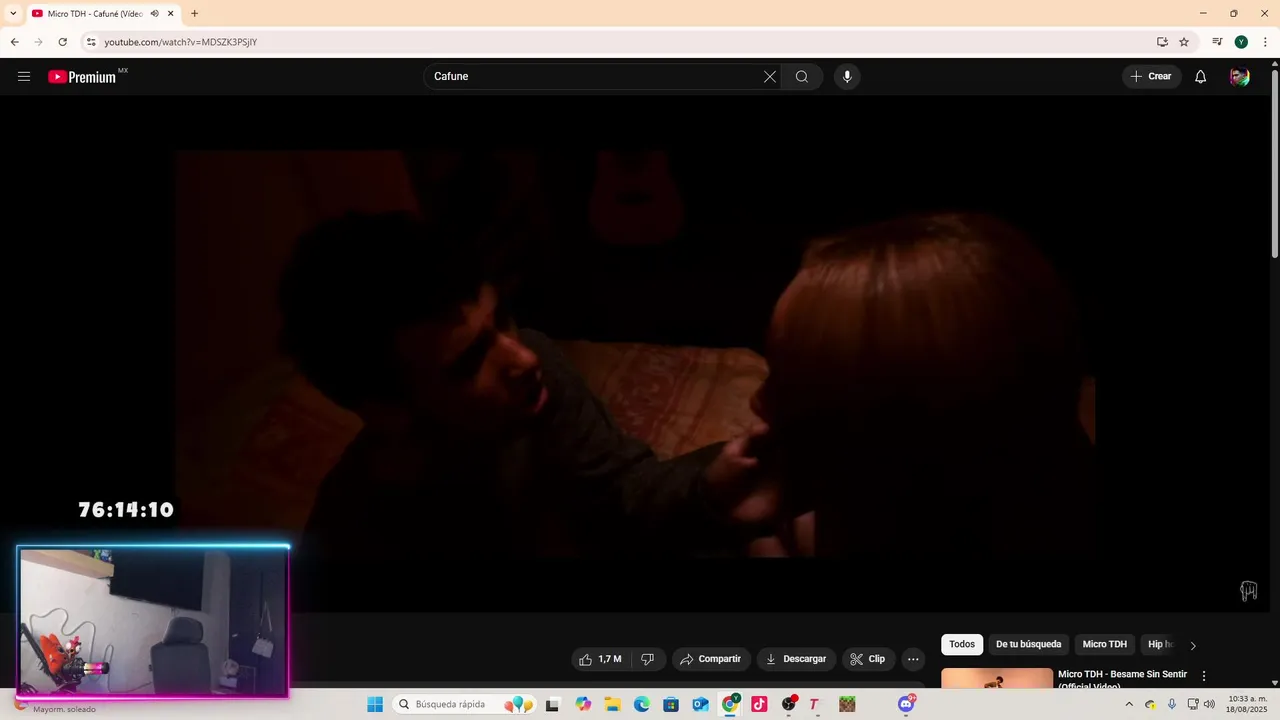Open Besame Sin Sentir video thumbnail

[x=997, y=678]
